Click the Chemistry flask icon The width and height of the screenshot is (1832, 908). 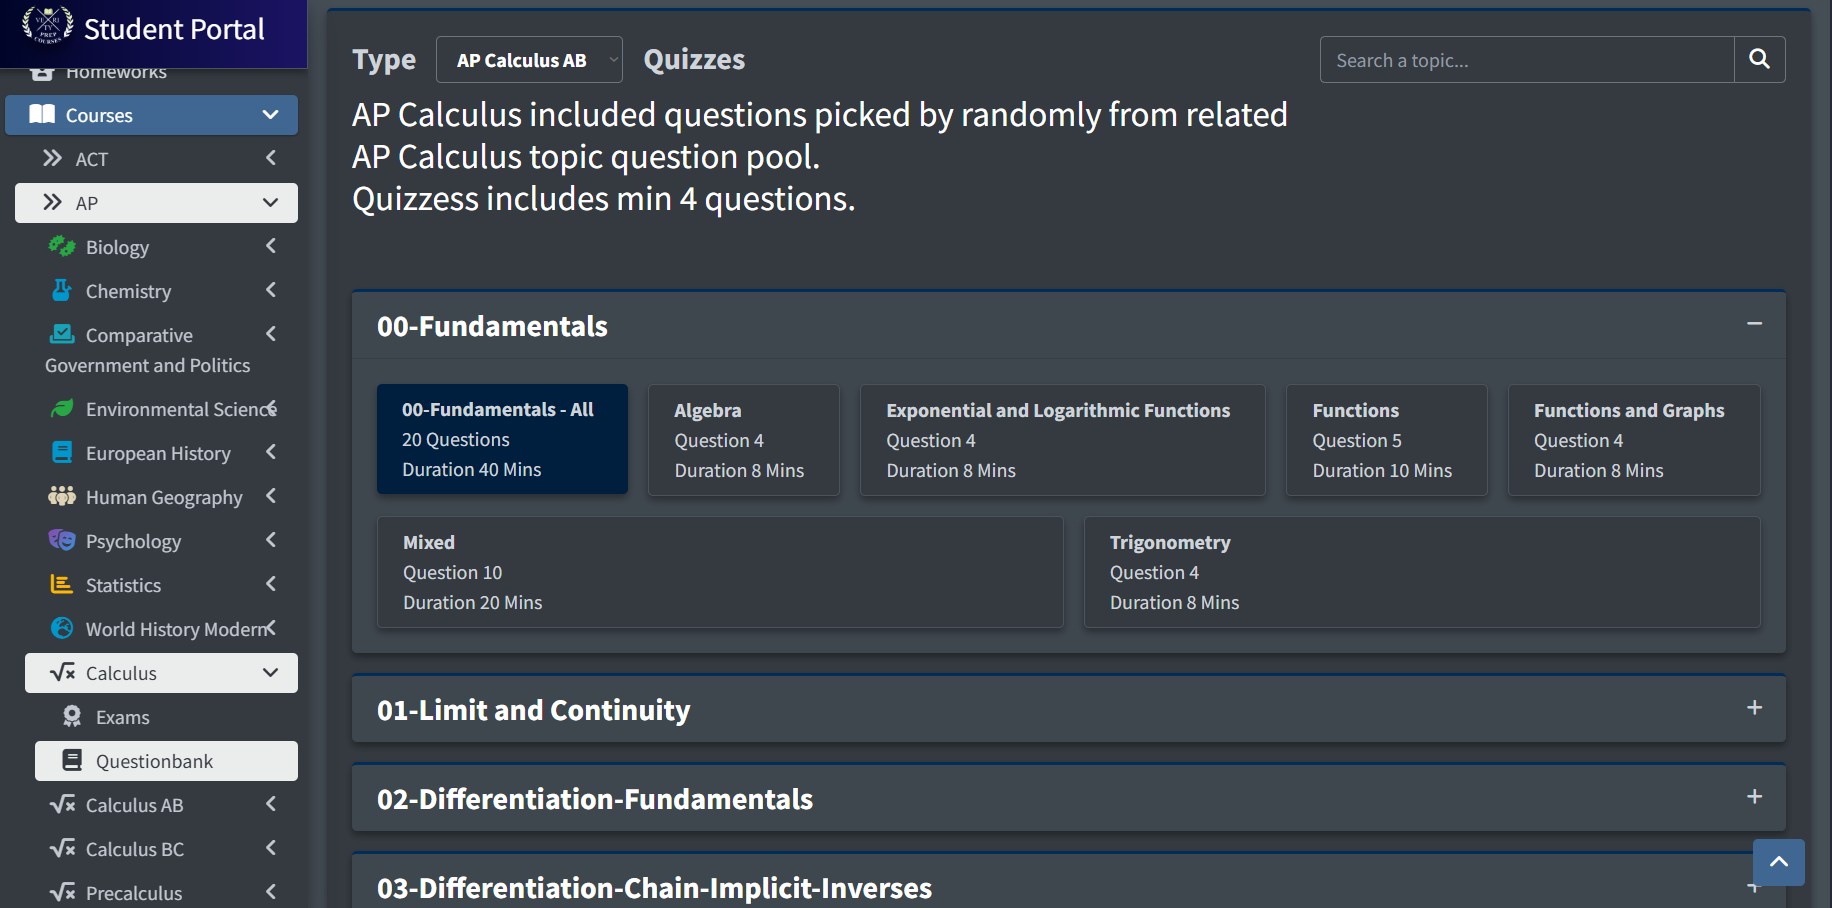pos(62,291)
